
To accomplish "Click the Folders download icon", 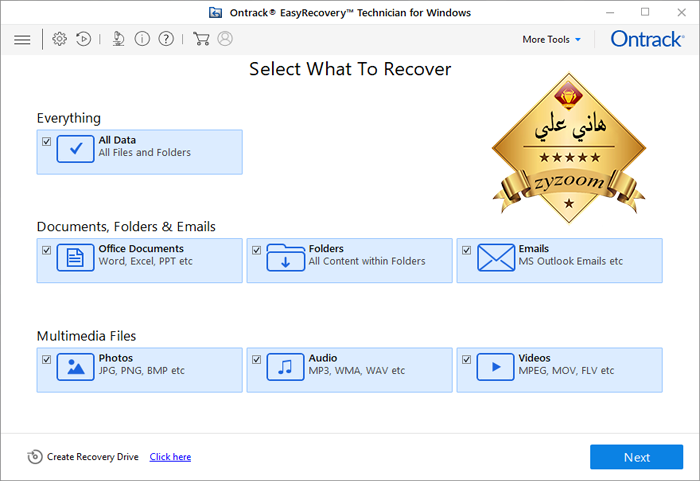I will pos(285,257).
